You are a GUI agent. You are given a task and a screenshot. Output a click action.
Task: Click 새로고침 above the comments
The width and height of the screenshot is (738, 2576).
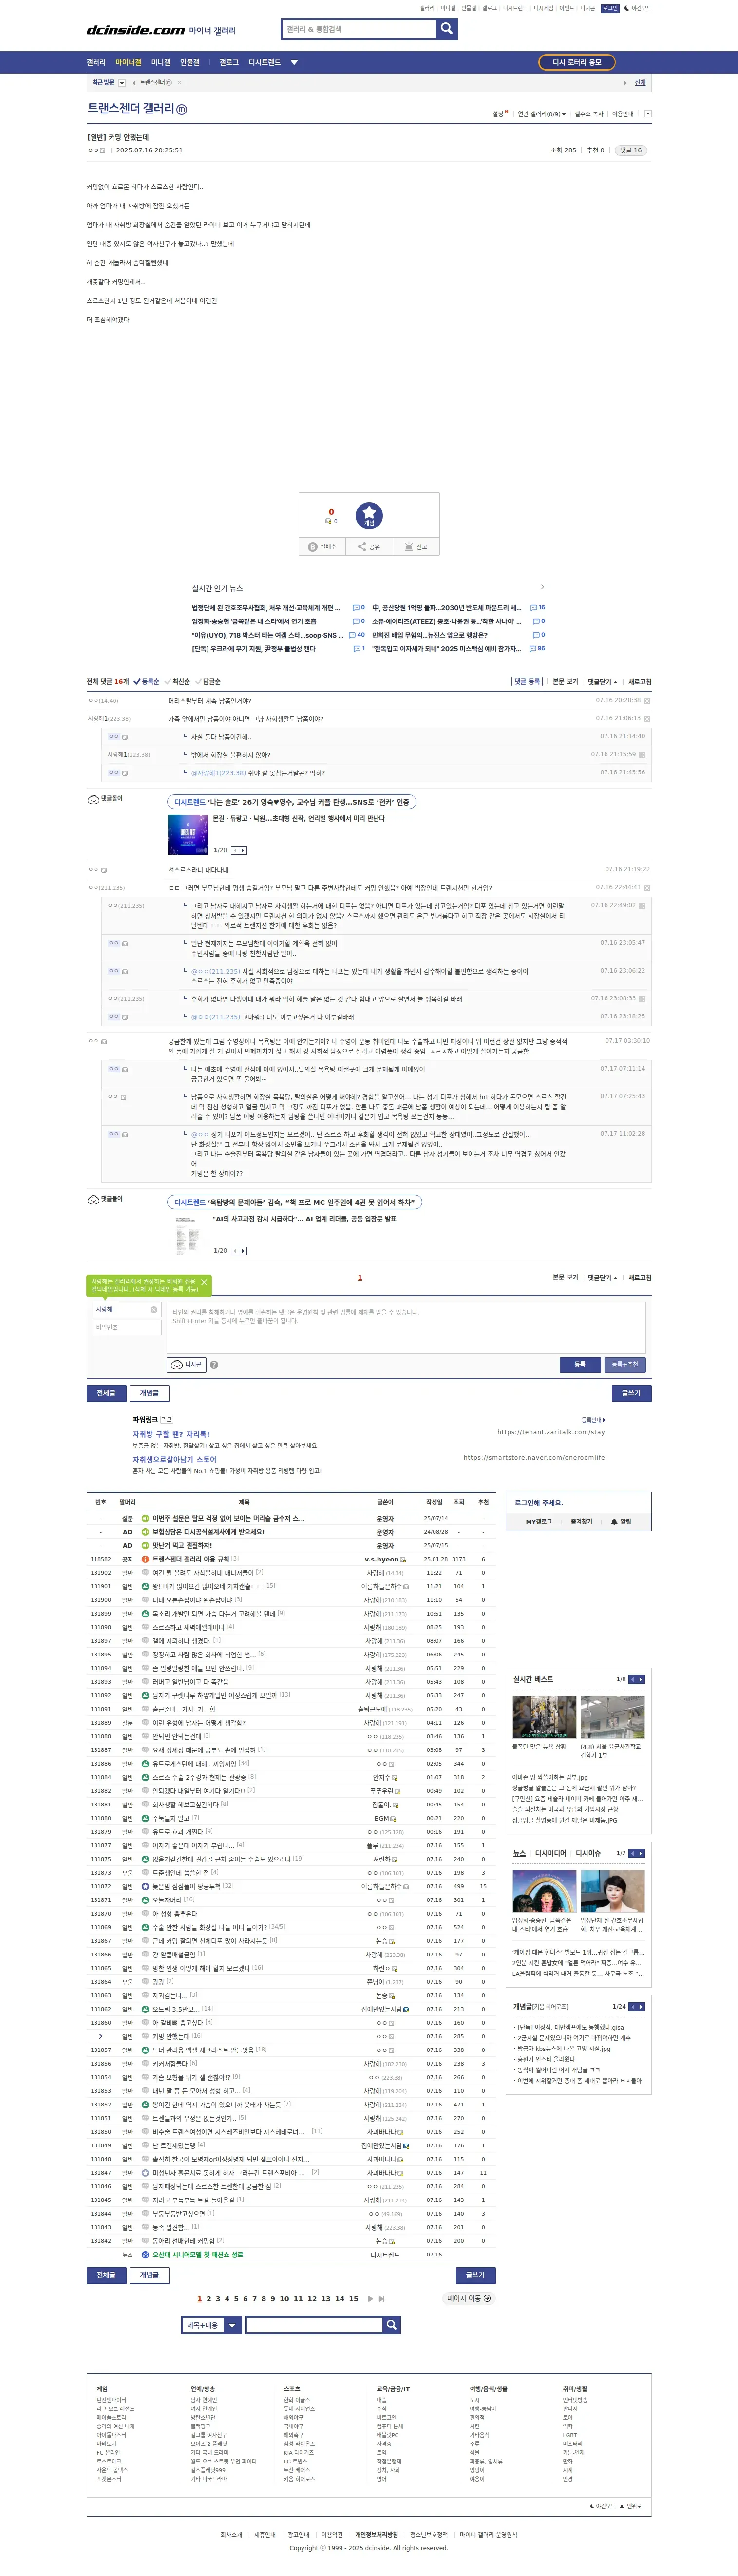tap(640, 682)
